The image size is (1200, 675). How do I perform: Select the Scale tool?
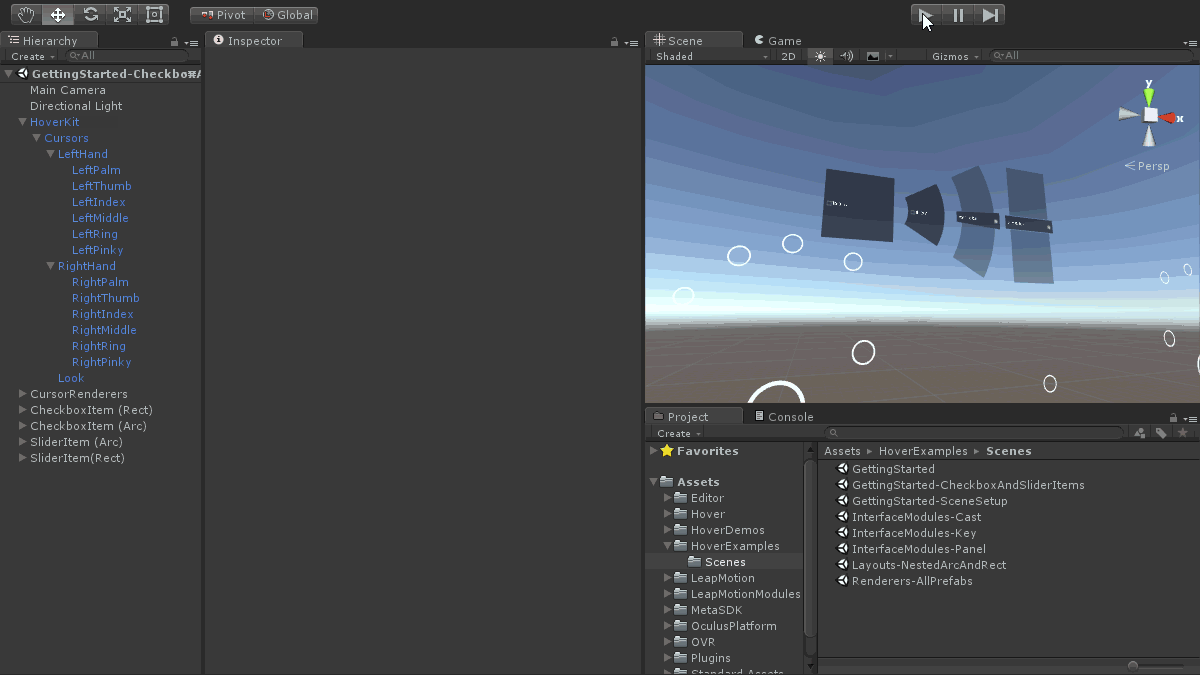pyautogui.click(x=122, y=15)
